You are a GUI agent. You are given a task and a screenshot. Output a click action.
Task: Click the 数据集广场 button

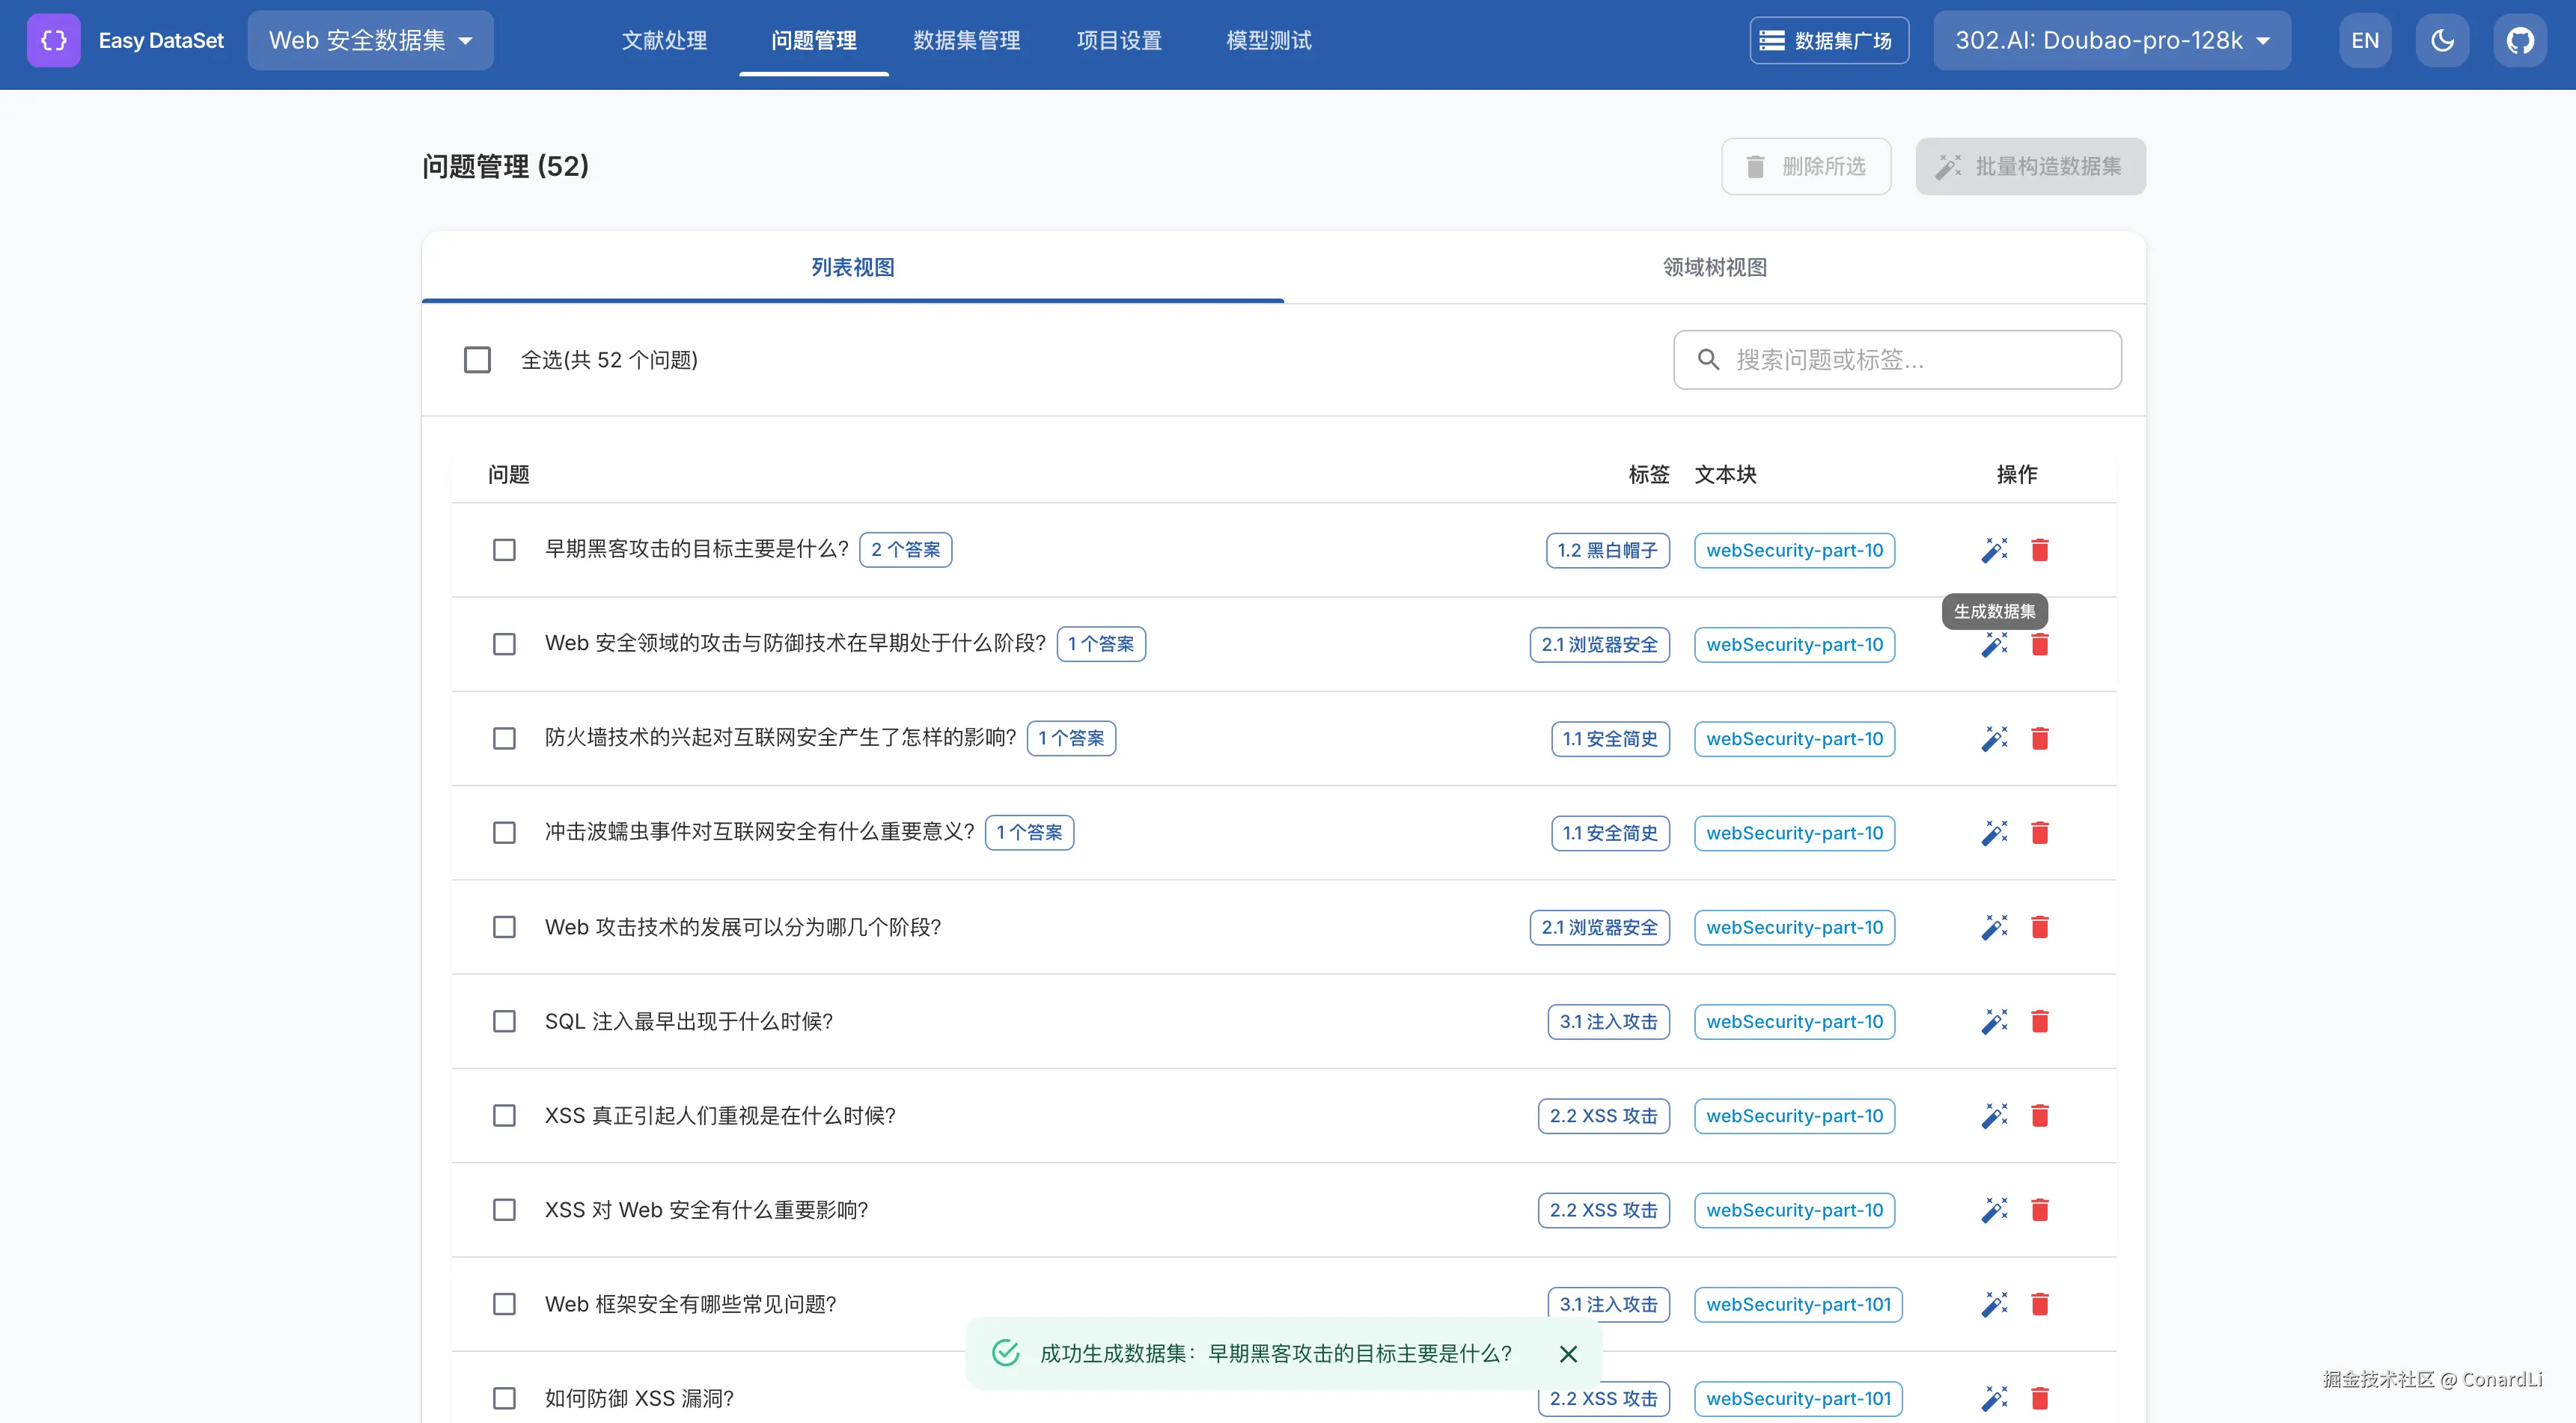(x=1828, y=40)
